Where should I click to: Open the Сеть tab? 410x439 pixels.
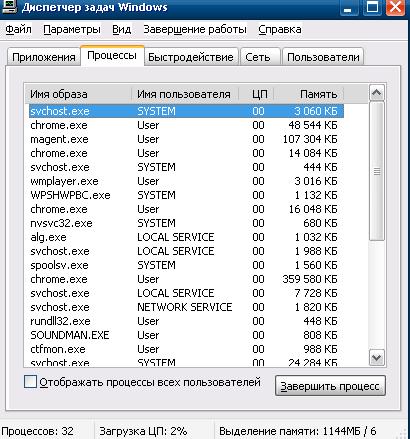[x=260, y=57]
